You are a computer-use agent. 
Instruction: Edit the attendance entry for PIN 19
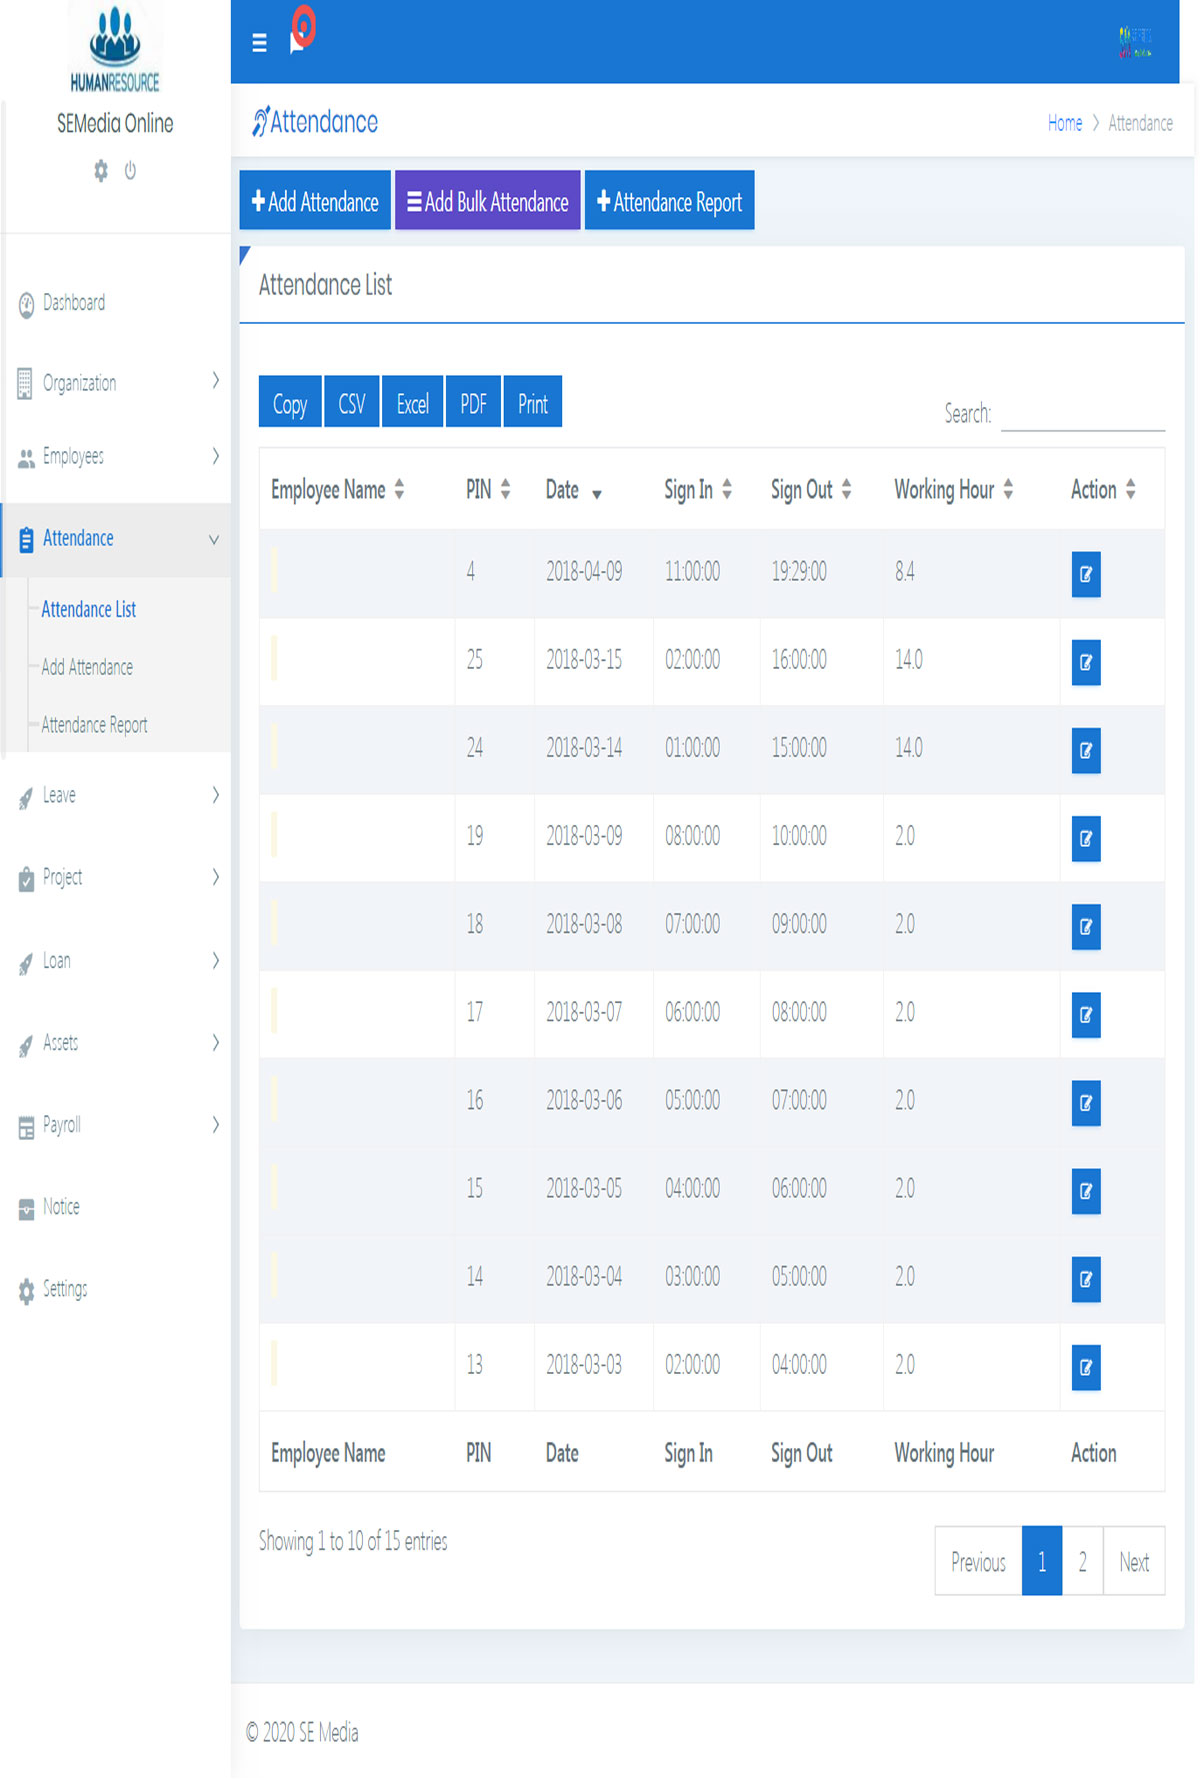coord(1086,838)
